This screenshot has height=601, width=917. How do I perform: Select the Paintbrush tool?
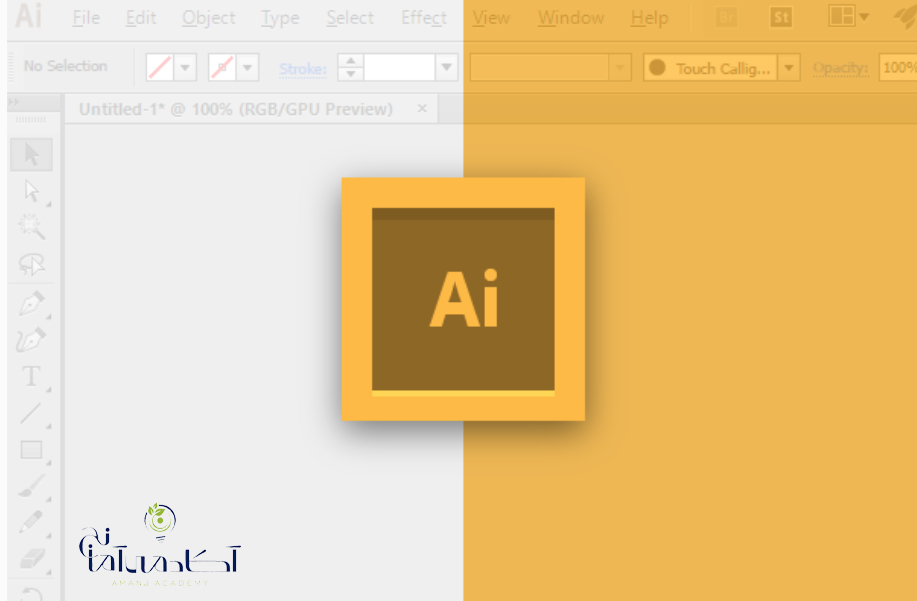click(32, 486)
